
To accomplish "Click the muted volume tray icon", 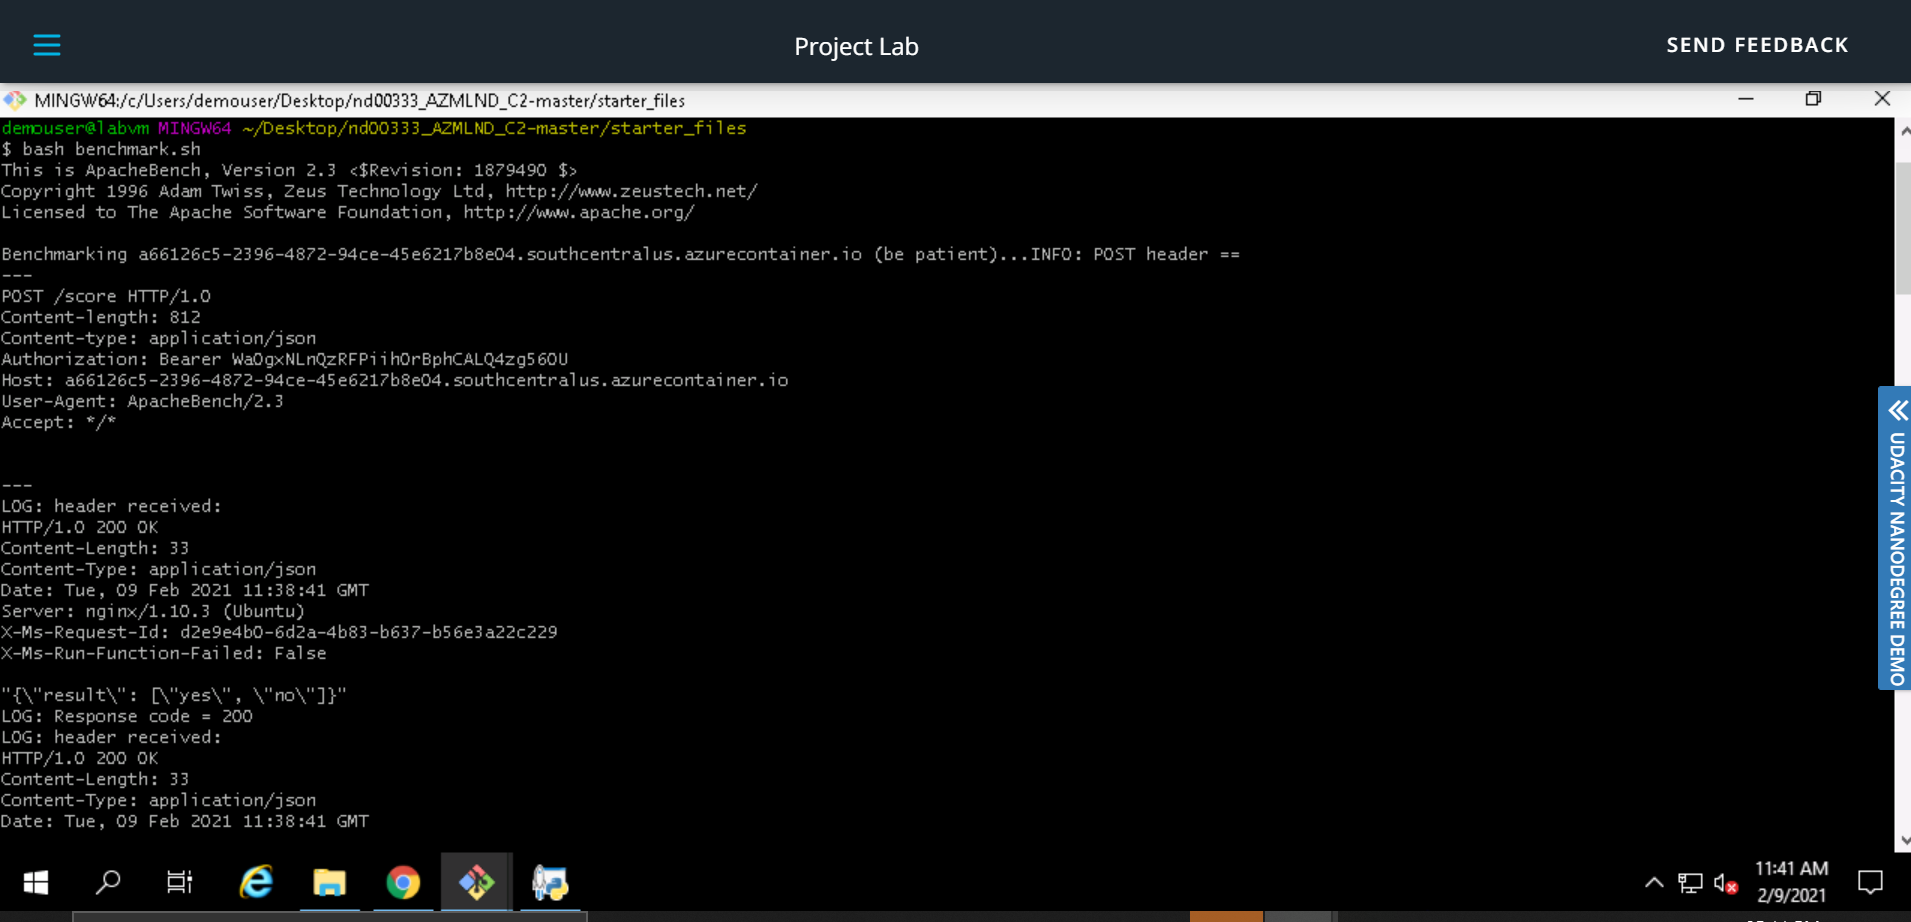I will pos(1725,883).
